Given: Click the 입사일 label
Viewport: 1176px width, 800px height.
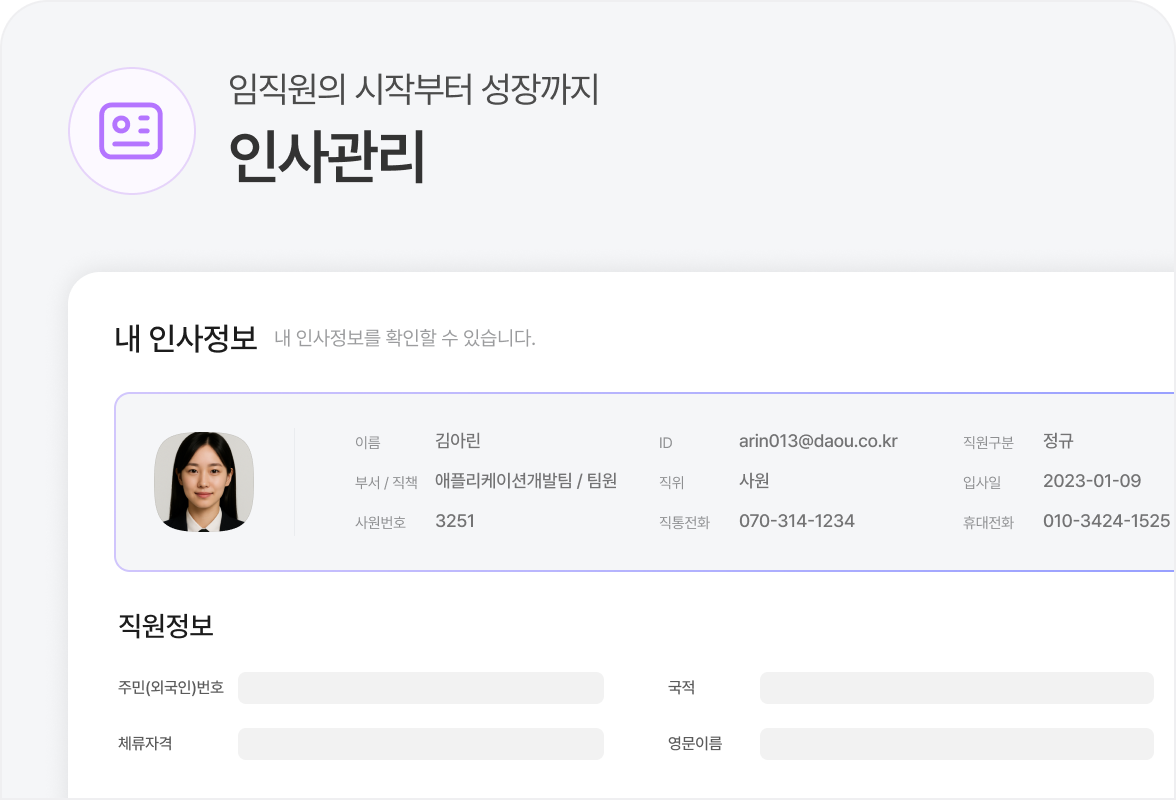Looking at the screenshot, I should coord(982,483).
